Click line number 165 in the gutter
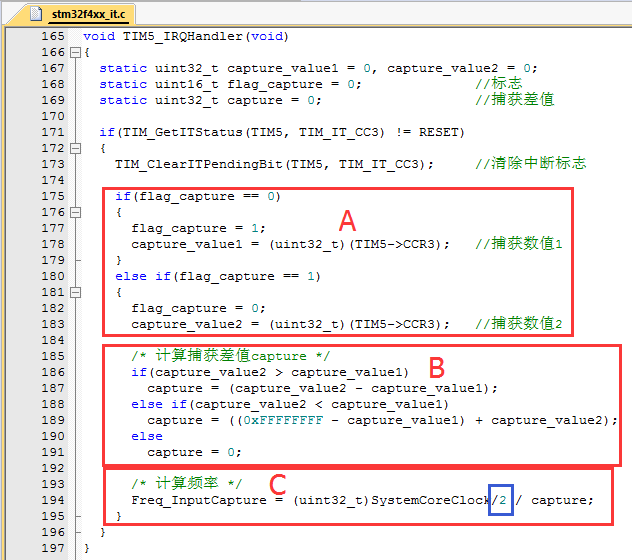632x560 pixels. point(53,36)
